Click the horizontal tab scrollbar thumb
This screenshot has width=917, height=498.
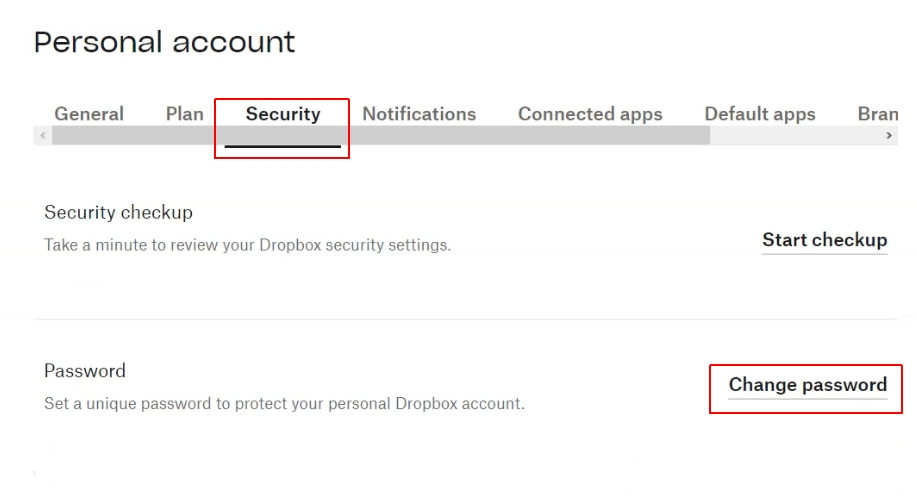(x=380, y=135)
